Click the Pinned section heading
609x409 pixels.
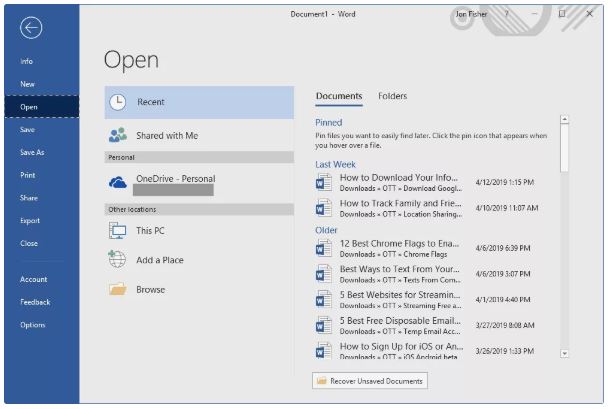329,122
